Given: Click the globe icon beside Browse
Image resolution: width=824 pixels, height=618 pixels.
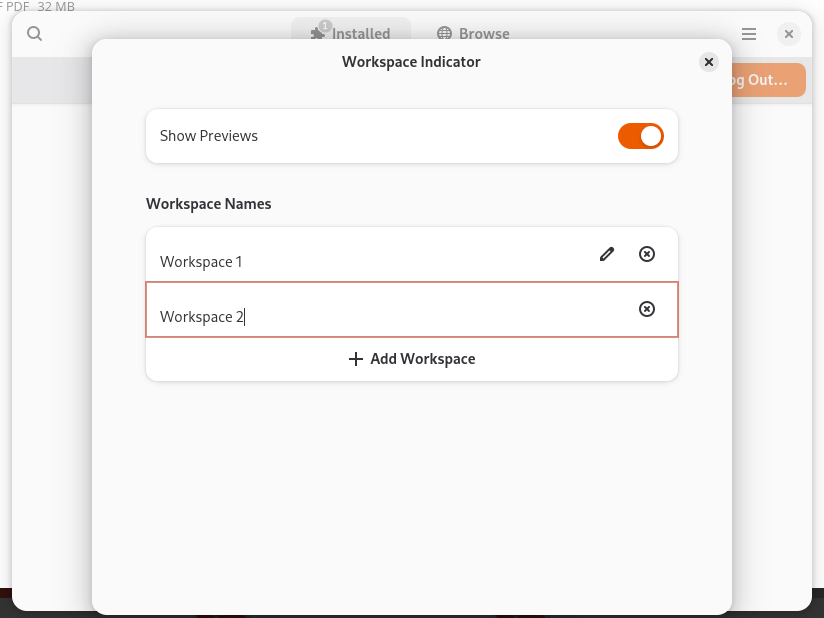Looking at the screenshot, I should coord(444,34).
